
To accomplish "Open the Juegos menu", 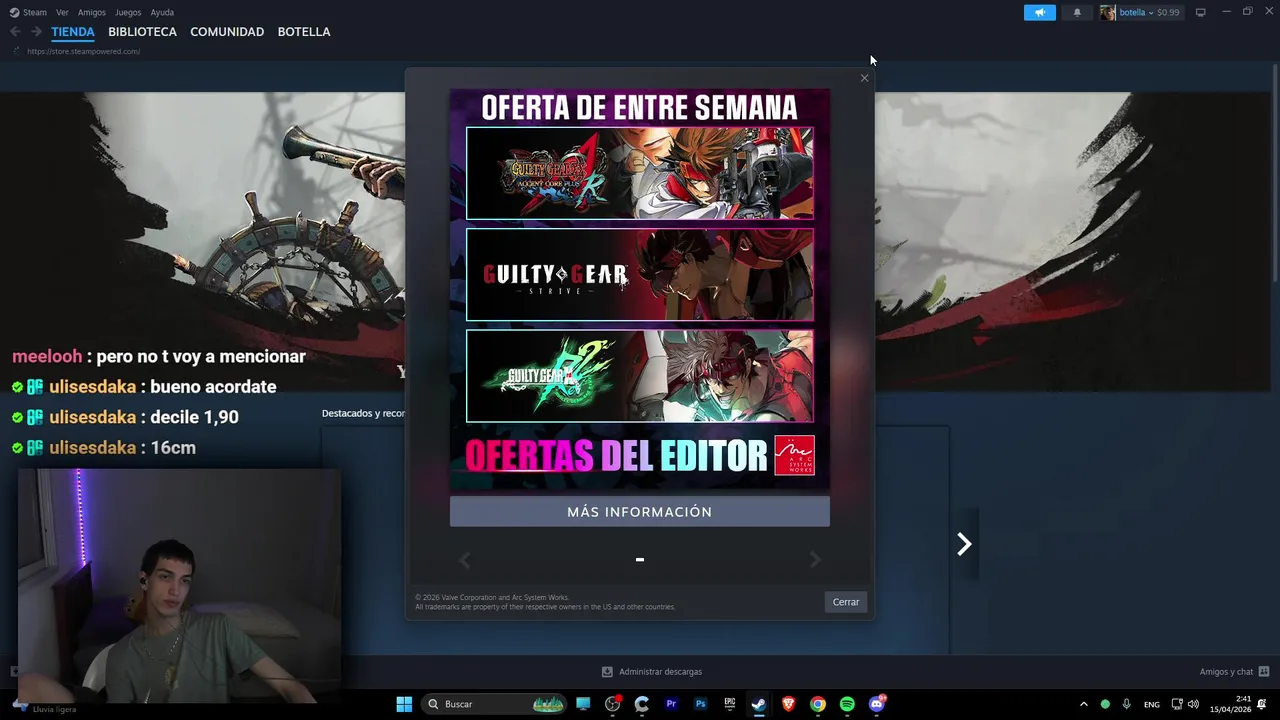I will click(x=128, y=12).
